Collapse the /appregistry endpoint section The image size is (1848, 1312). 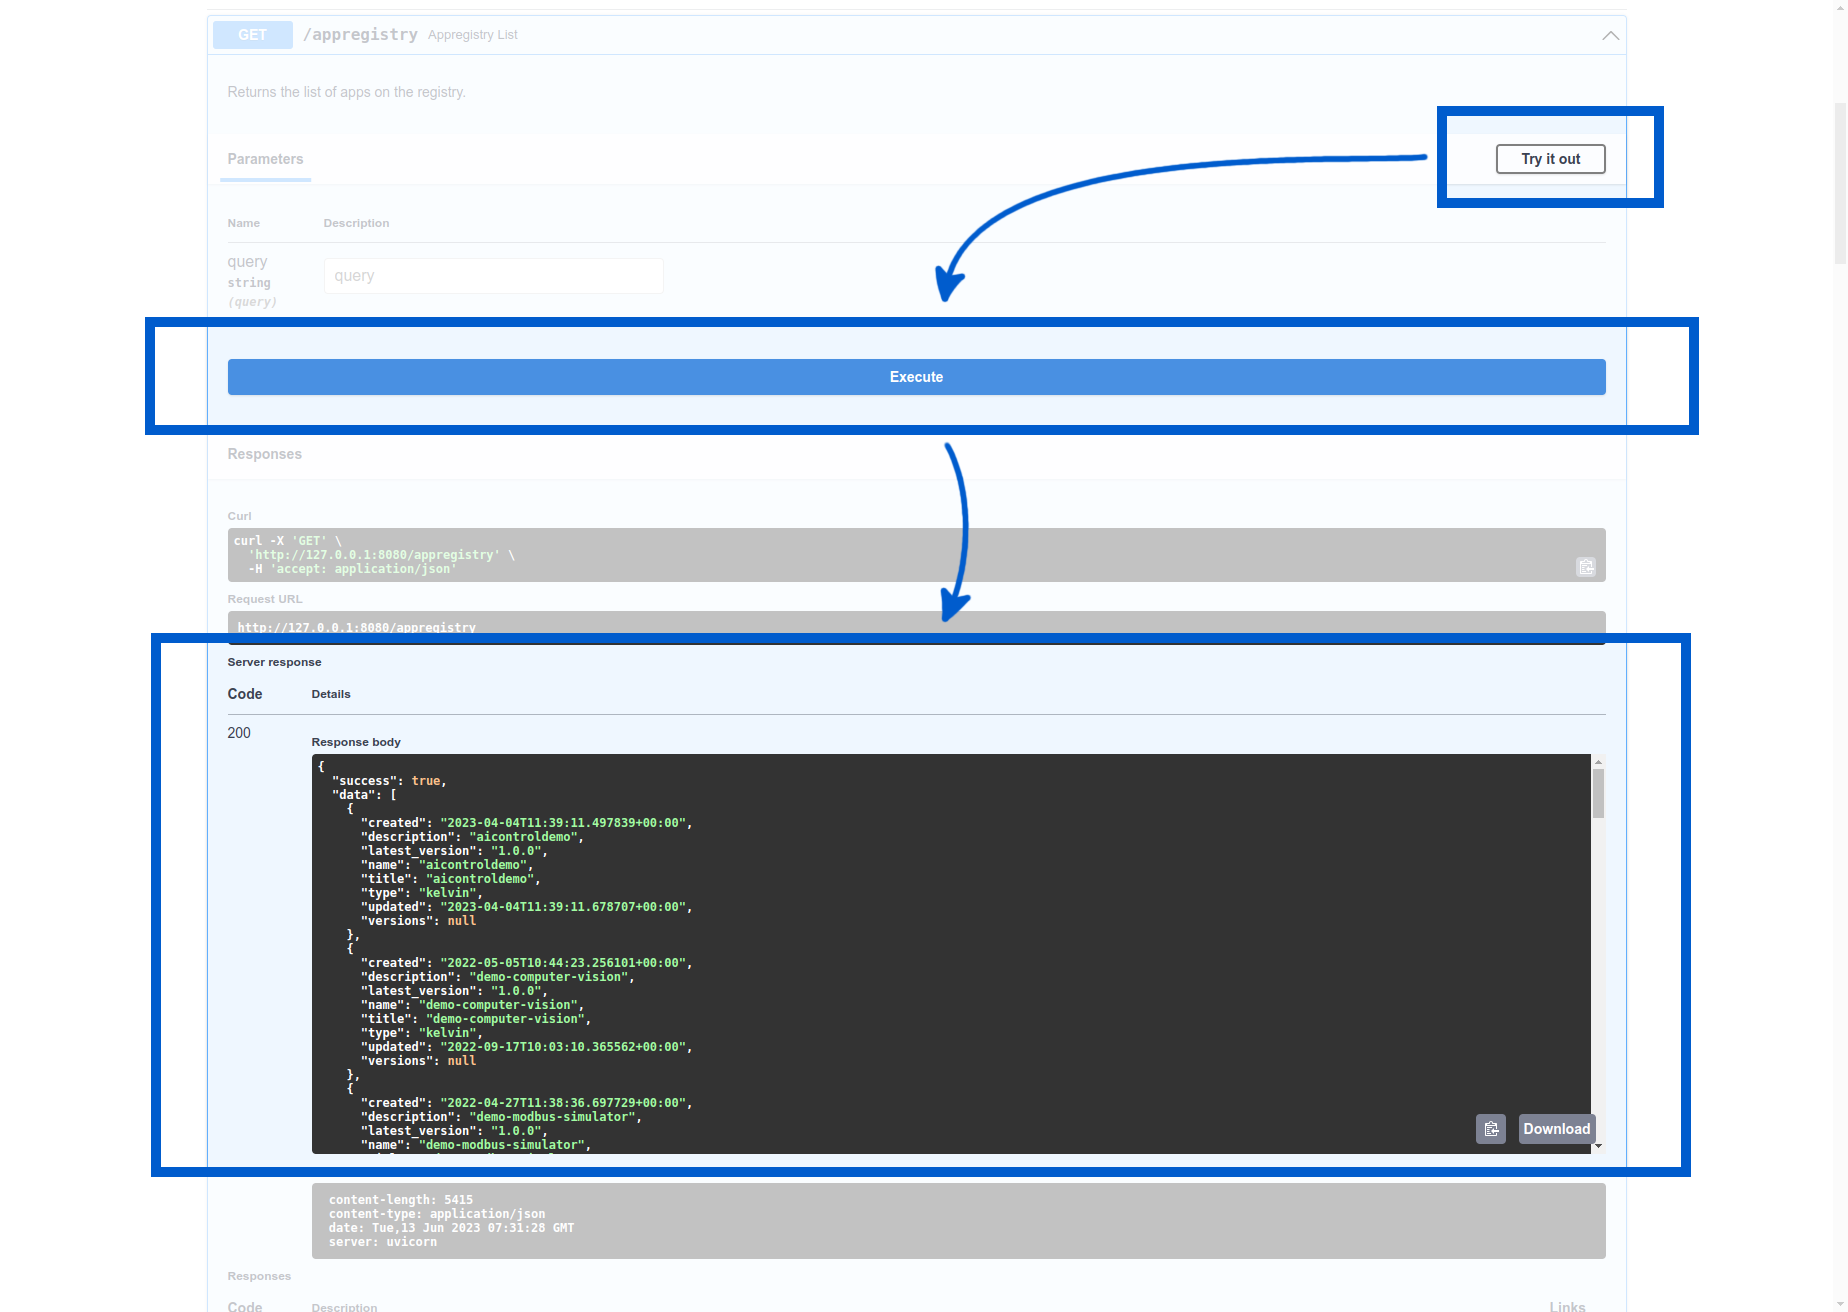1609,35
